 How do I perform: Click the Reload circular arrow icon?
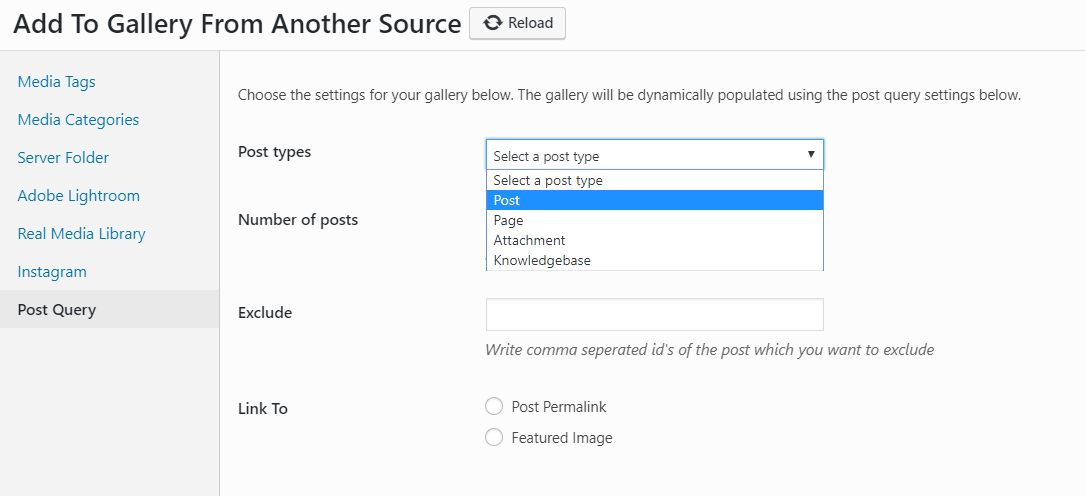pos(493,23)
